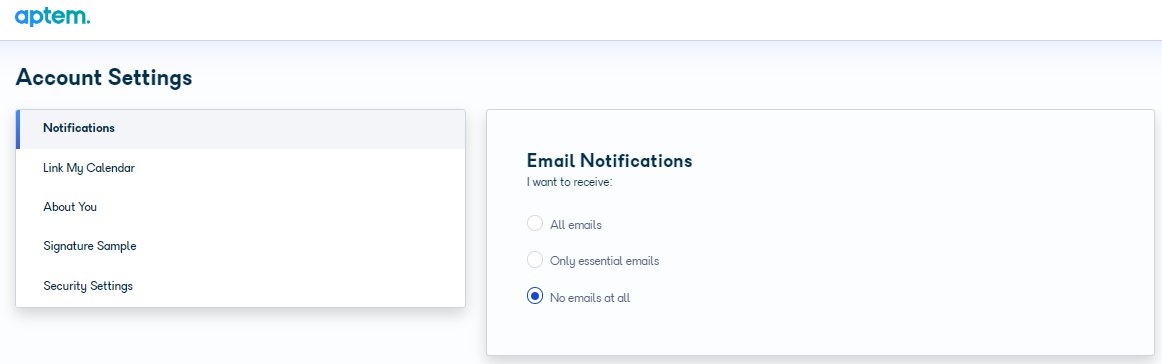Open Link My Calendar in sidebar
The height and width of the screenshot is (364, 1162).
(241, 168)
